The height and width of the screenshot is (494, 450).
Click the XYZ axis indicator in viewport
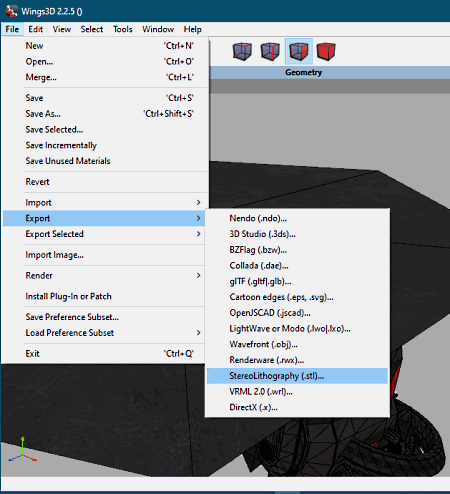pos(22,450)
